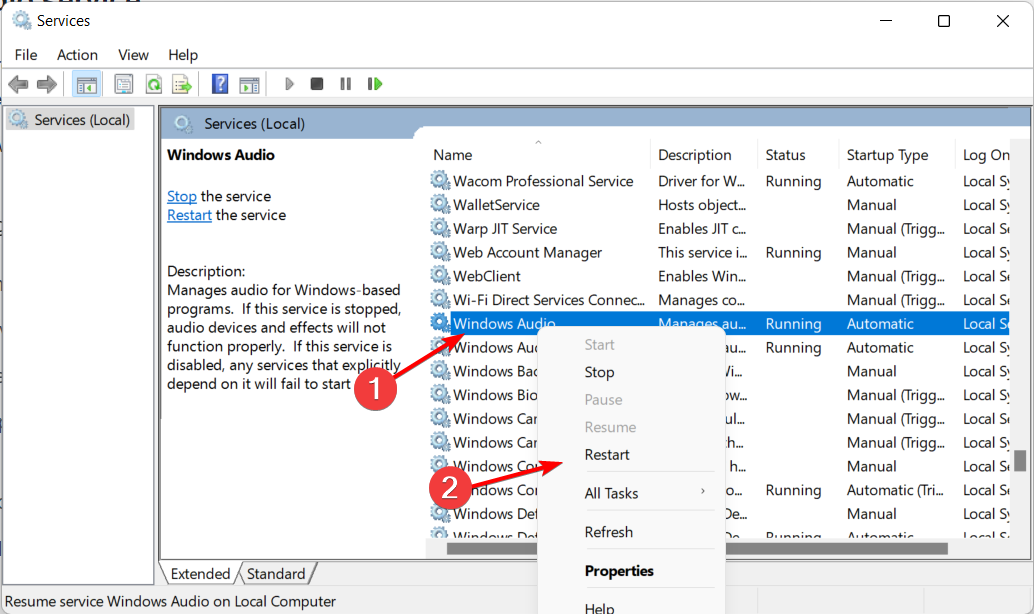Click the WalletService gear icon
The height and width of the screenshot is (614, 1034).
click(440, 204)
